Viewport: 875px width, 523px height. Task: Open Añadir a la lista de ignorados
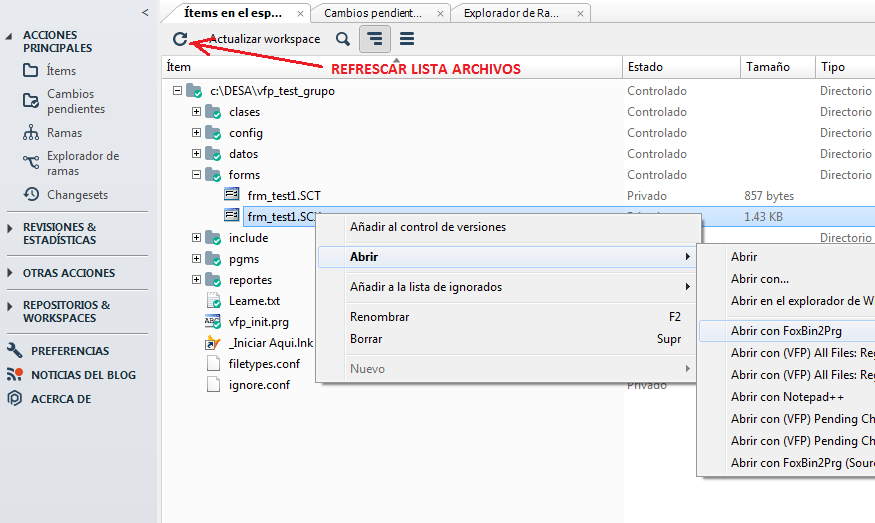[x=507, y=287]
